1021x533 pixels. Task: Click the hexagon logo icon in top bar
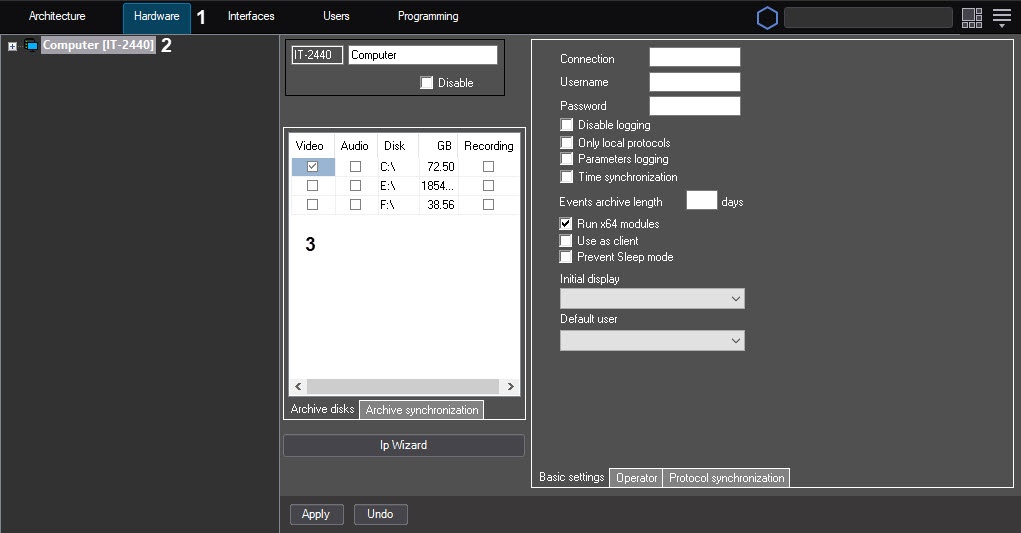click(x=767, y=18)
